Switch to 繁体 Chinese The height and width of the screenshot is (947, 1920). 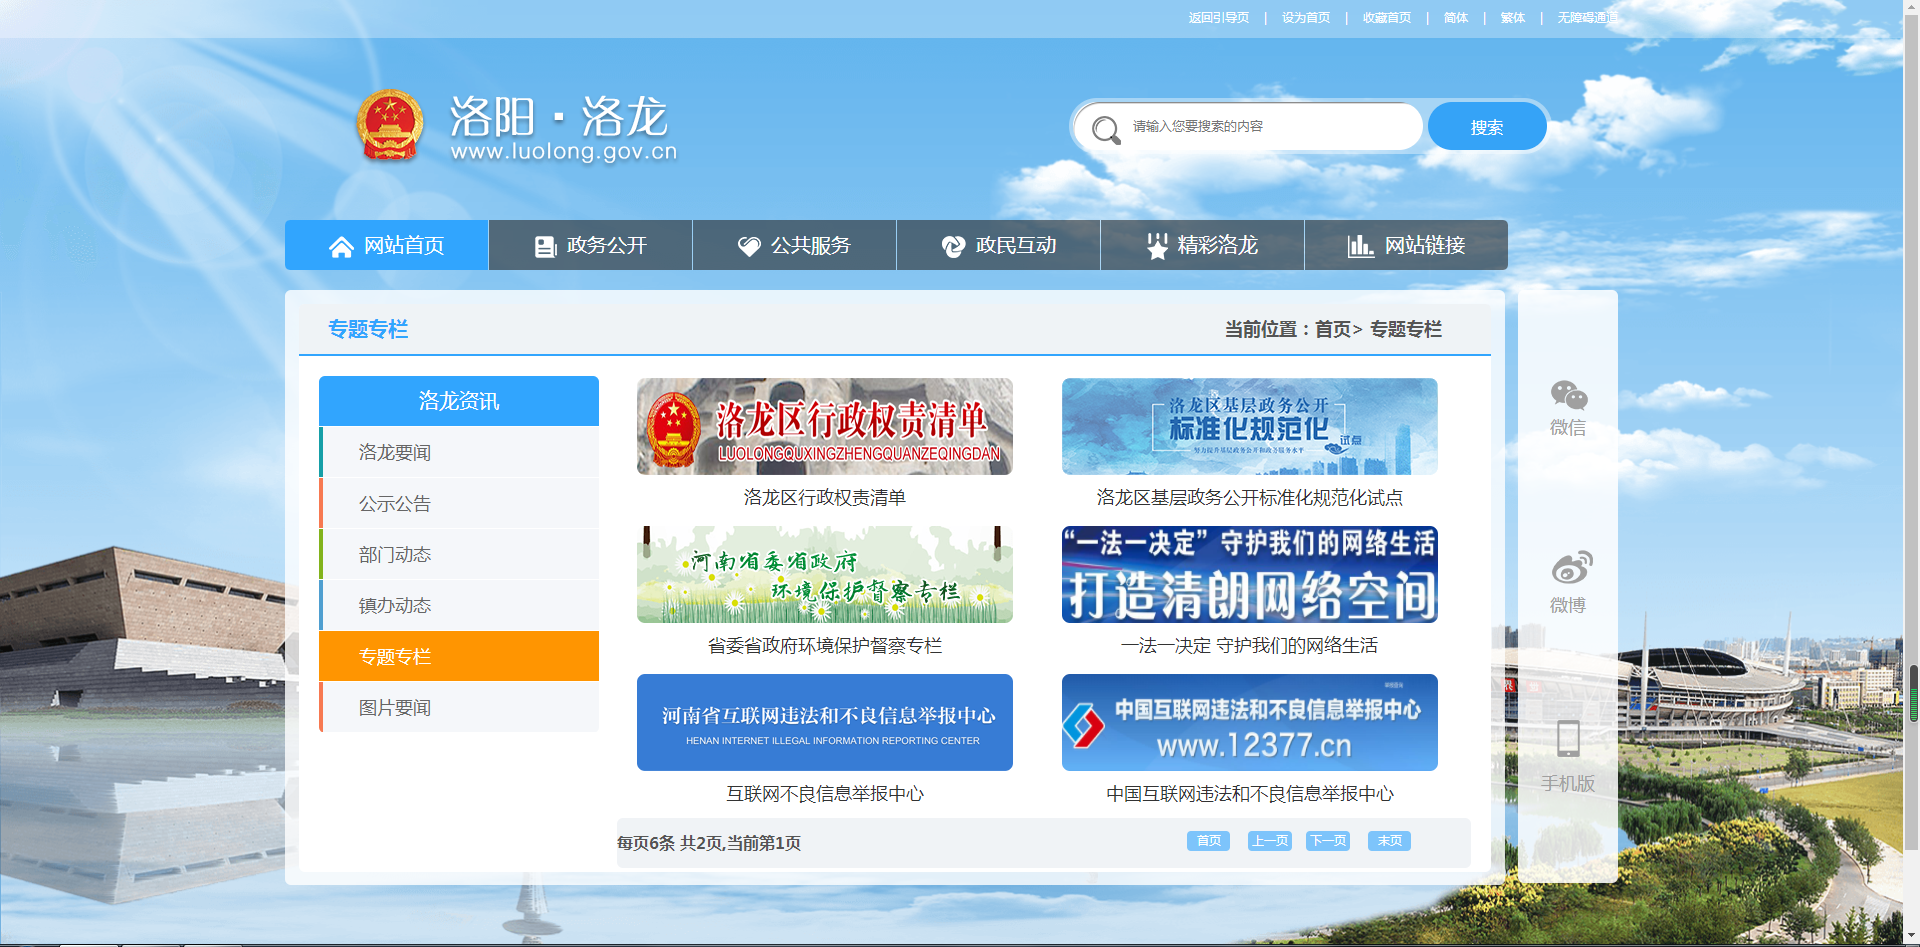(x=1513, y=18)
